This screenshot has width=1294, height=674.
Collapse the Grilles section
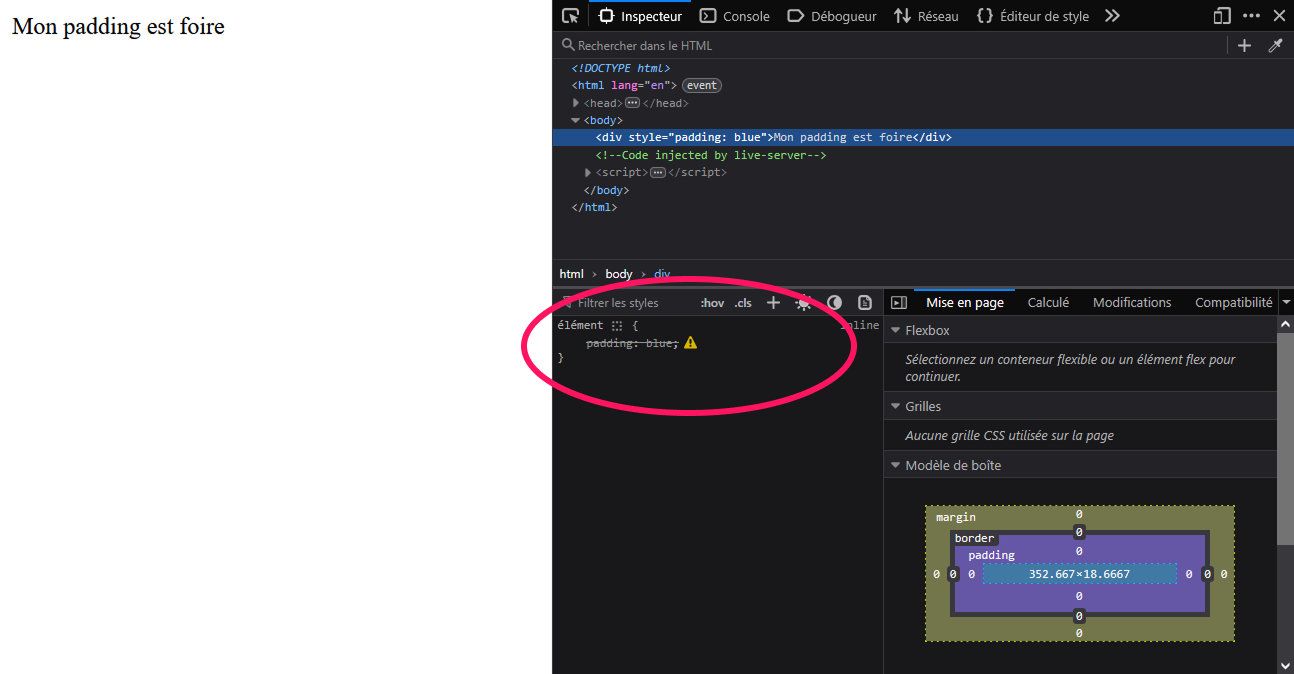point(896,406)
